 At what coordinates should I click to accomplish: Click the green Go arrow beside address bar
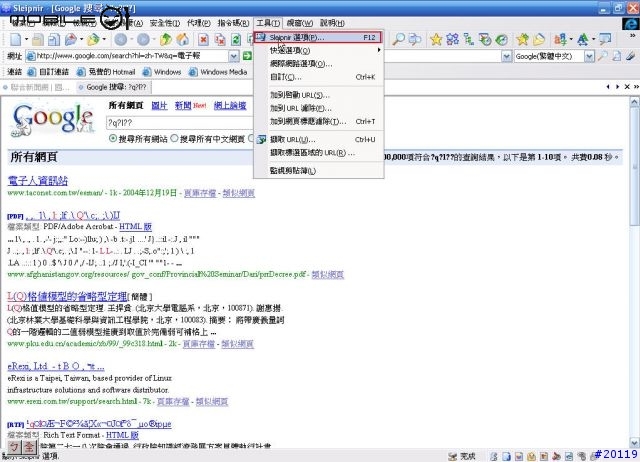click(247, 56)
